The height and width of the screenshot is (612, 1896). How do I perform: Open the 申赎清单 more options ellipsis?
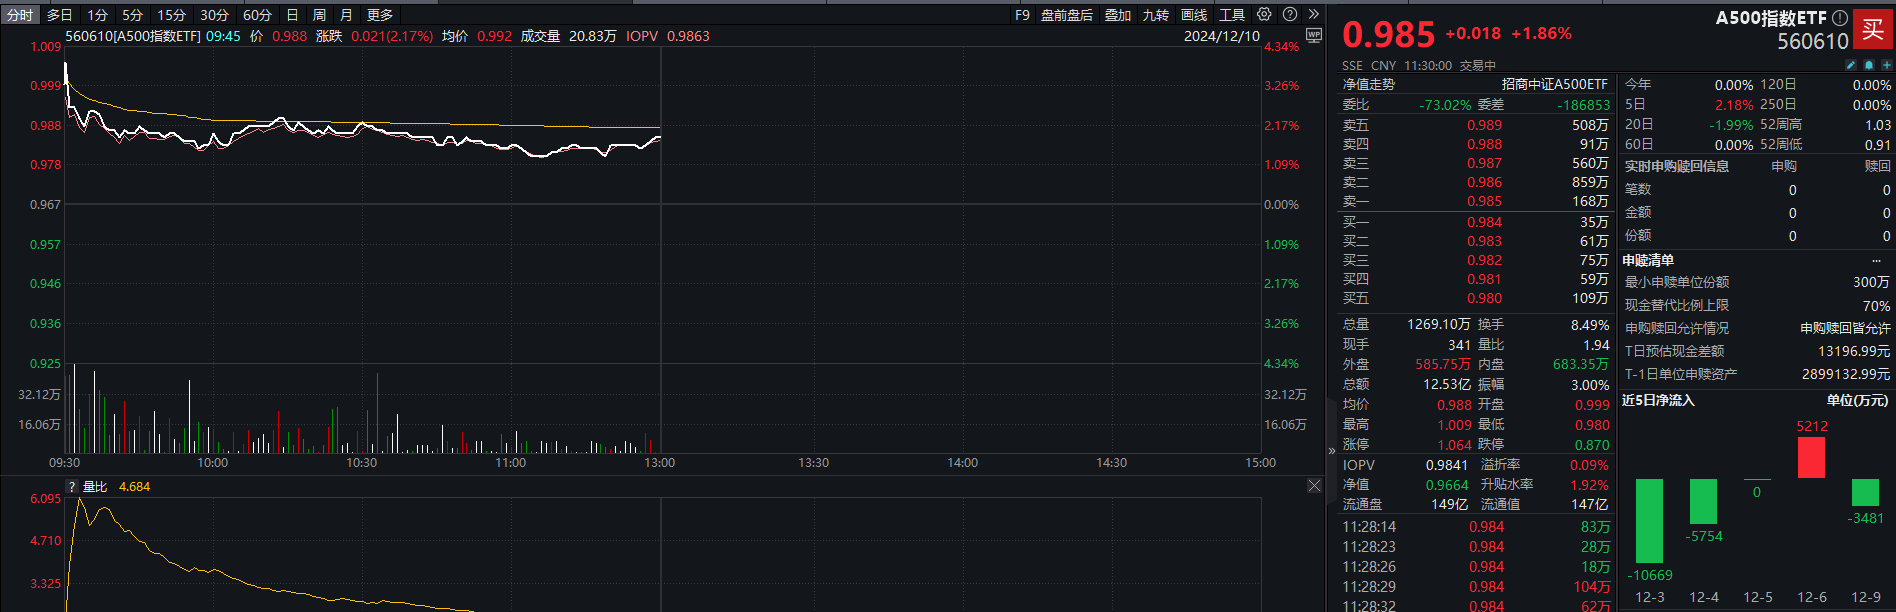click(x=1876, y=260)
